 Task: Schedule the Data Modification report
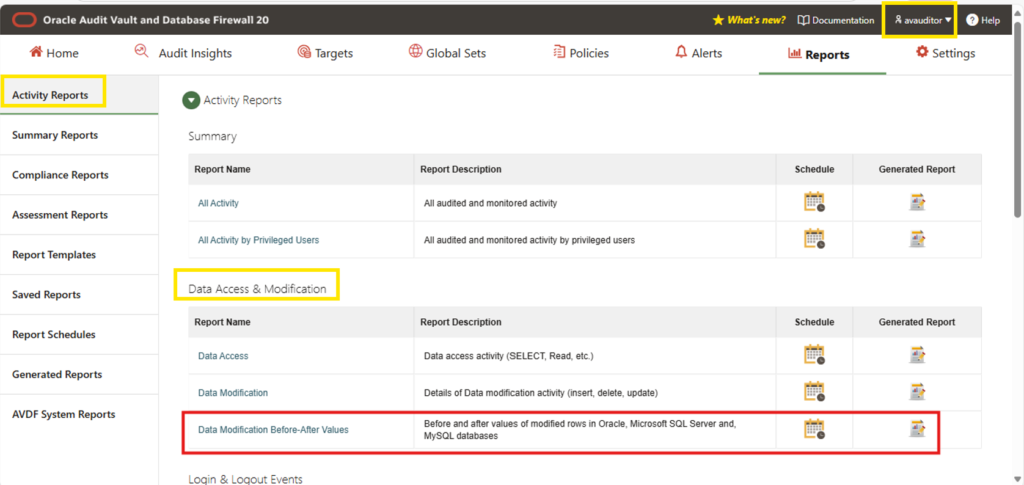tap(814, 392)
